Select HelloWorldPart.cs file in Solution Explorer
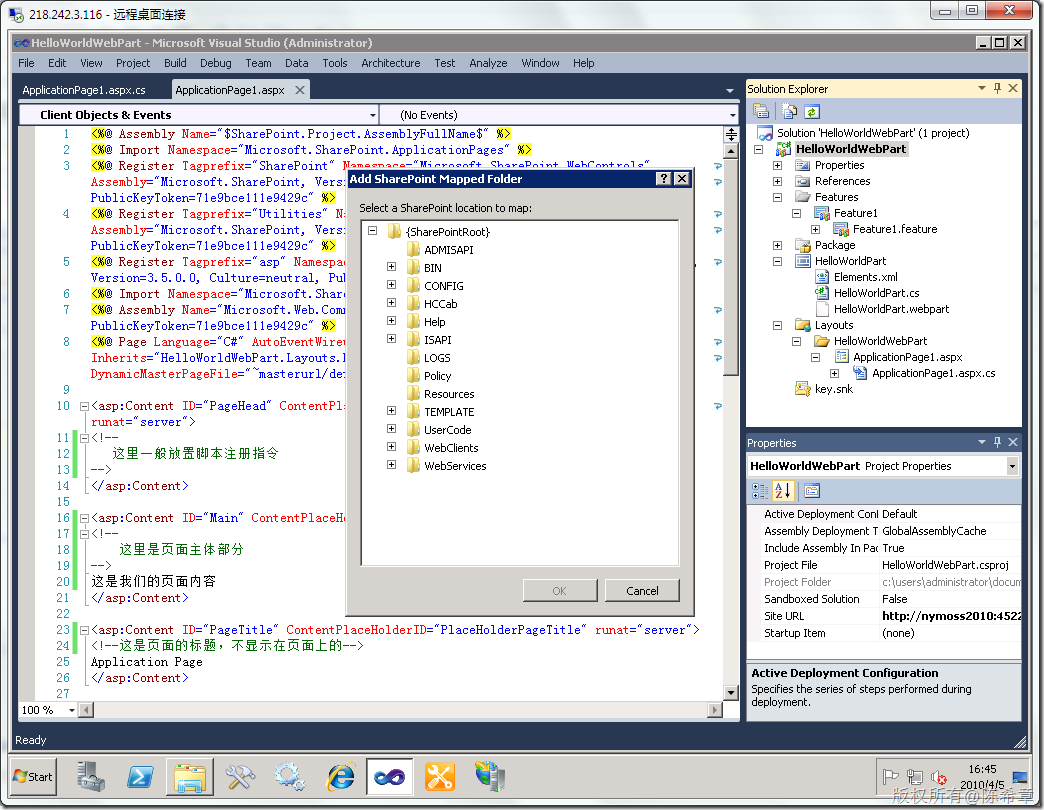Viewport: 1044px width, 810px height. click(876, 293)
